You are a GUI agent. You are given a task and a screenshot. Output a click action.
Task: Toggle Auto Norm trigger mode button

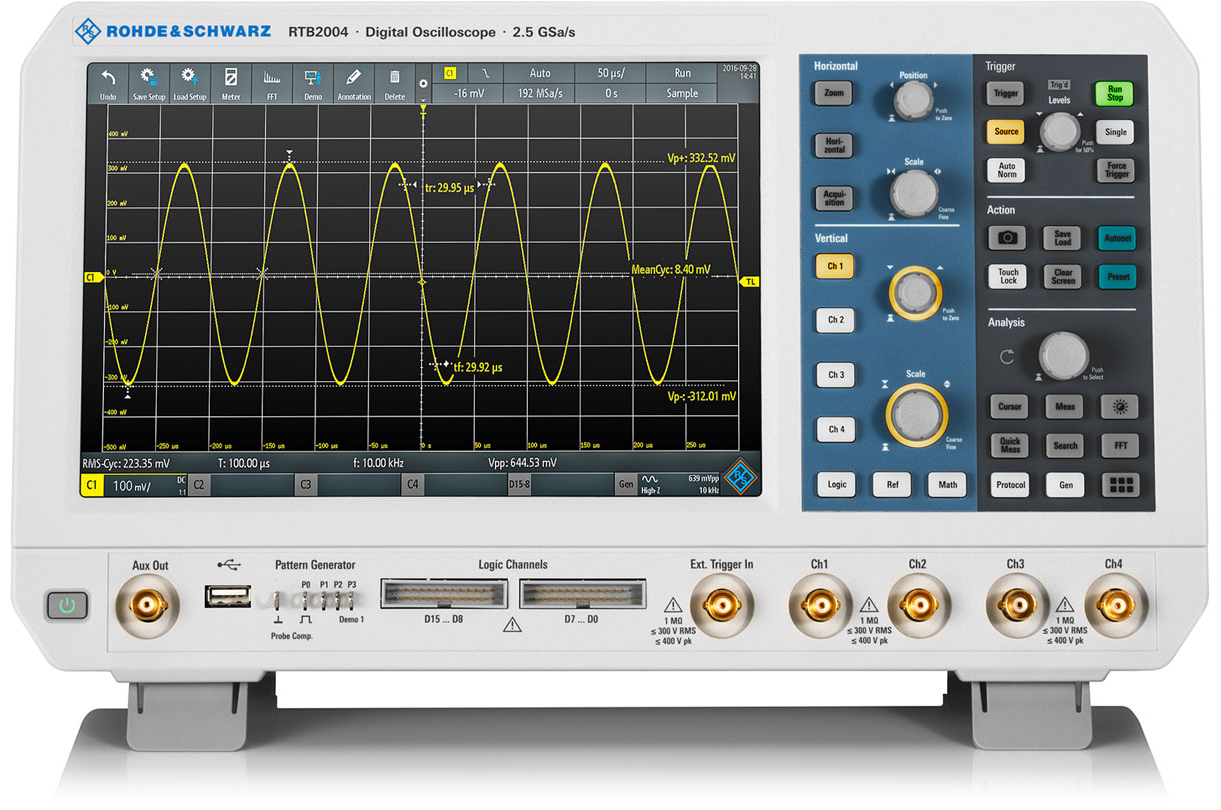click(x=1007, y=170)
